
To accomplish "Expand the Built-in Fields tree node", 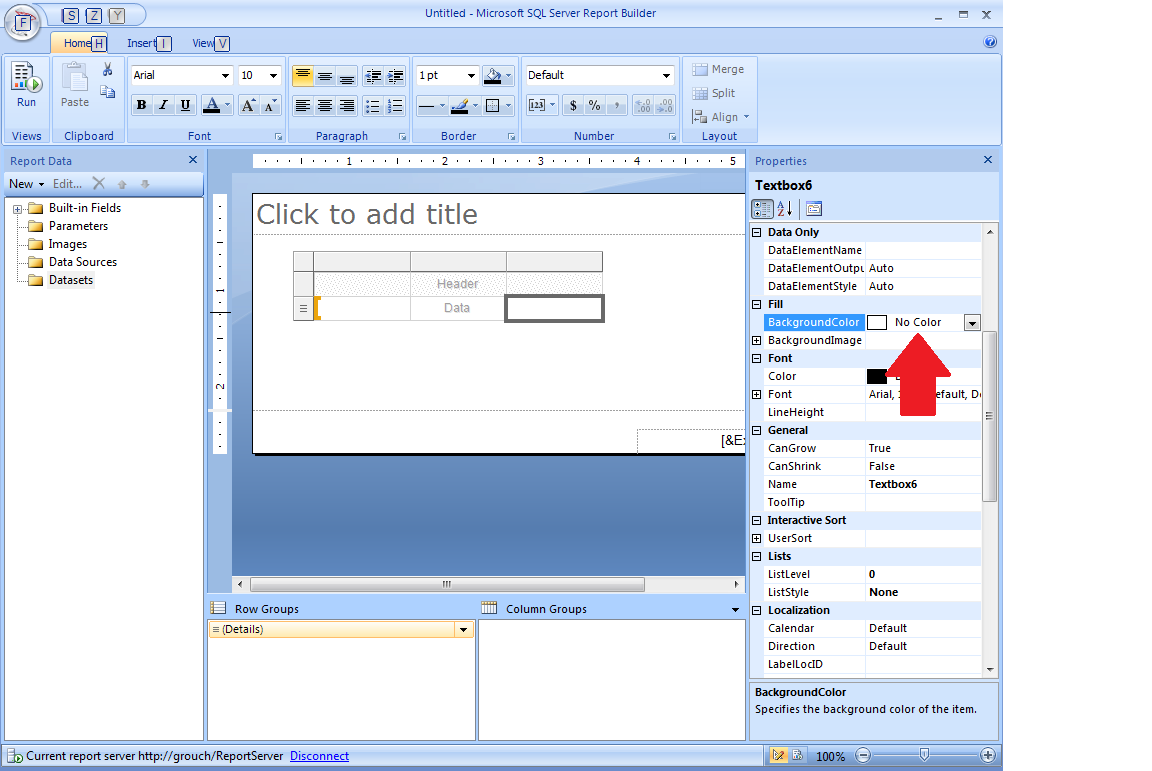I will coord(18,209).
